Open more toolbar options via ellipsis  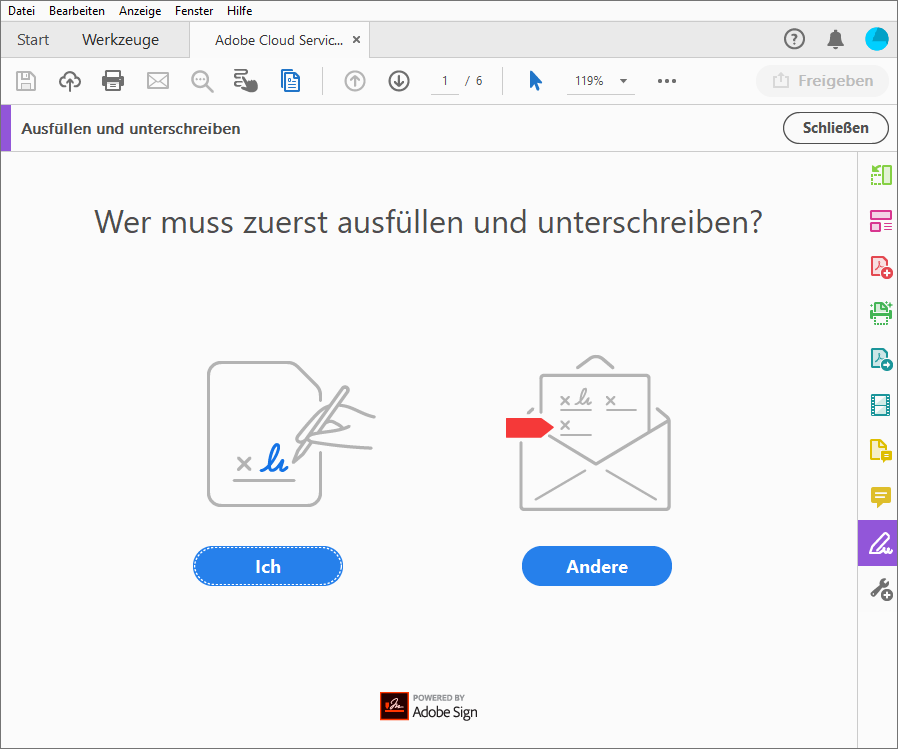[666, 81]
